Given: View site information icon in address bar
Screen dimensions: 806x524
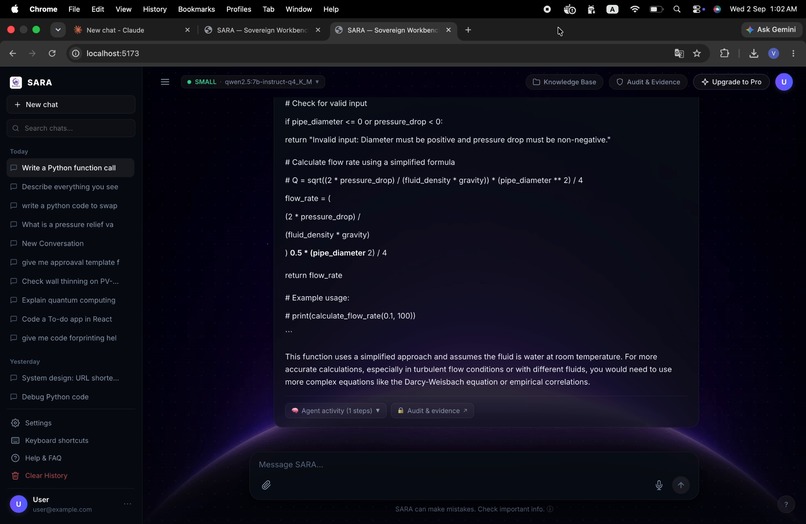Looking at the screenshot, I should 76,53.
